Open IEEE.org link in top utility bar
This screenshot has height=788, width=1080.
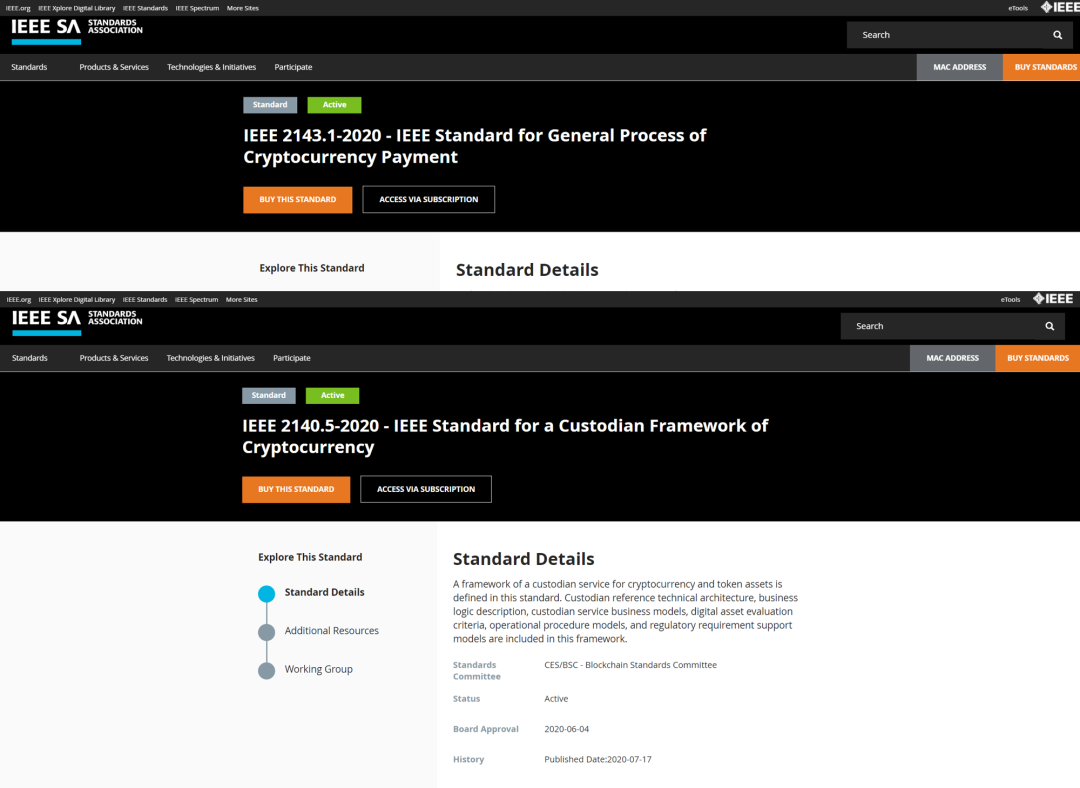coord(18,8)
